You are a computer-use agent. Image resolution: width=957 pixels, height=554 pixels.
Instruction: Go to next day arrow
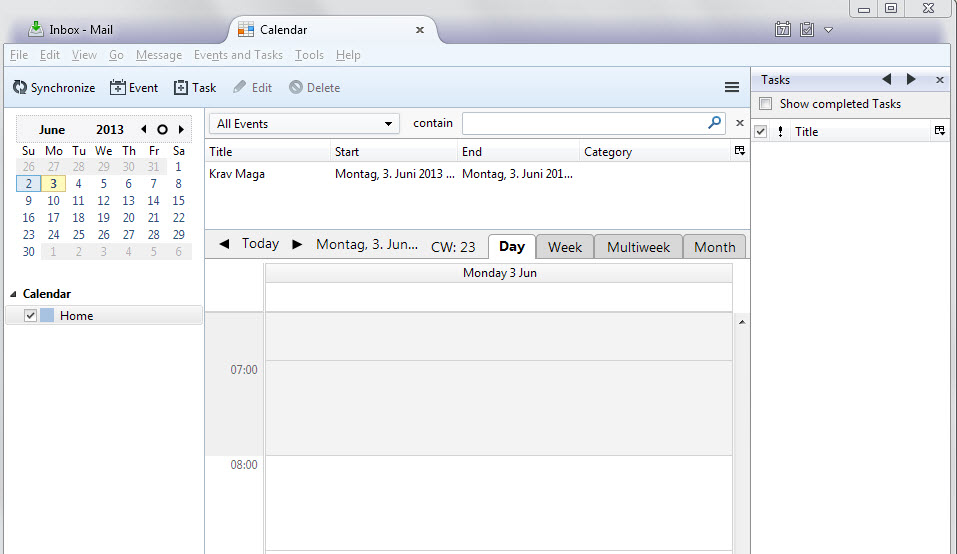click(x=297, y=244)
